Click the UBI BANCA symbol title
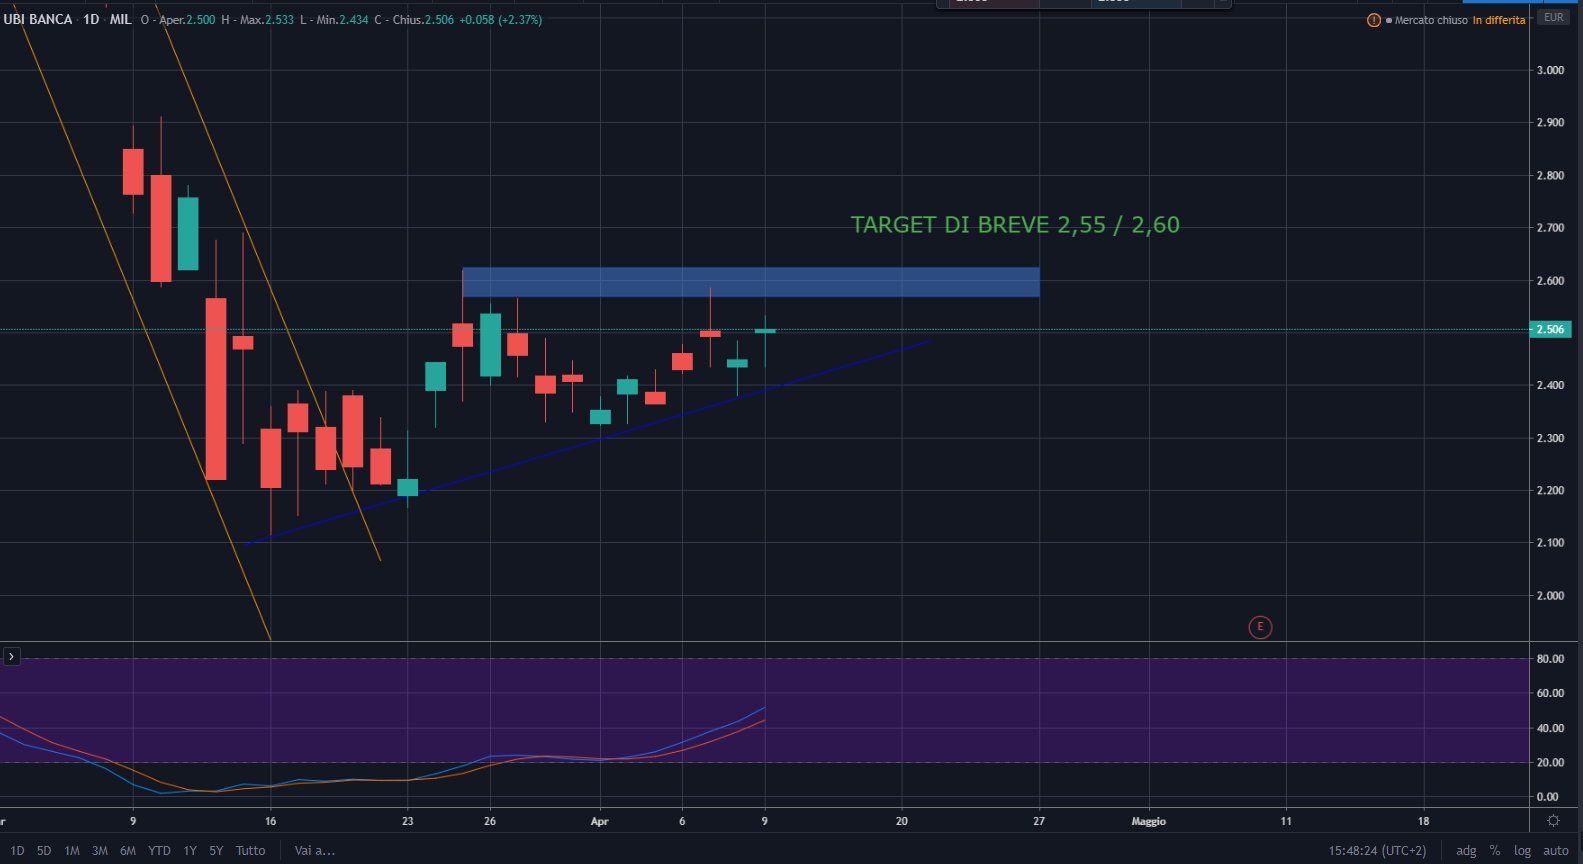The image size is (1583, 864). [x=38, y=19]
